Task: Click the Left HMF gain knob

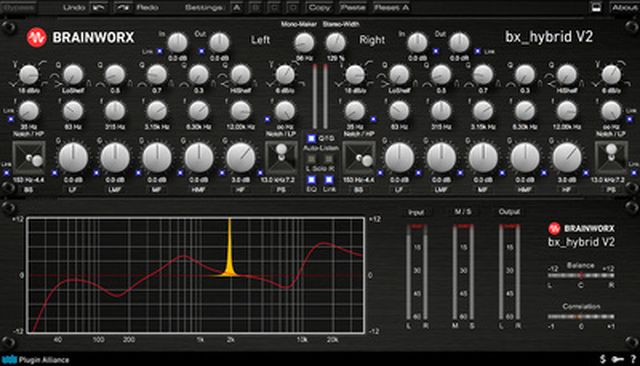Action: click(x=199, y=157)
